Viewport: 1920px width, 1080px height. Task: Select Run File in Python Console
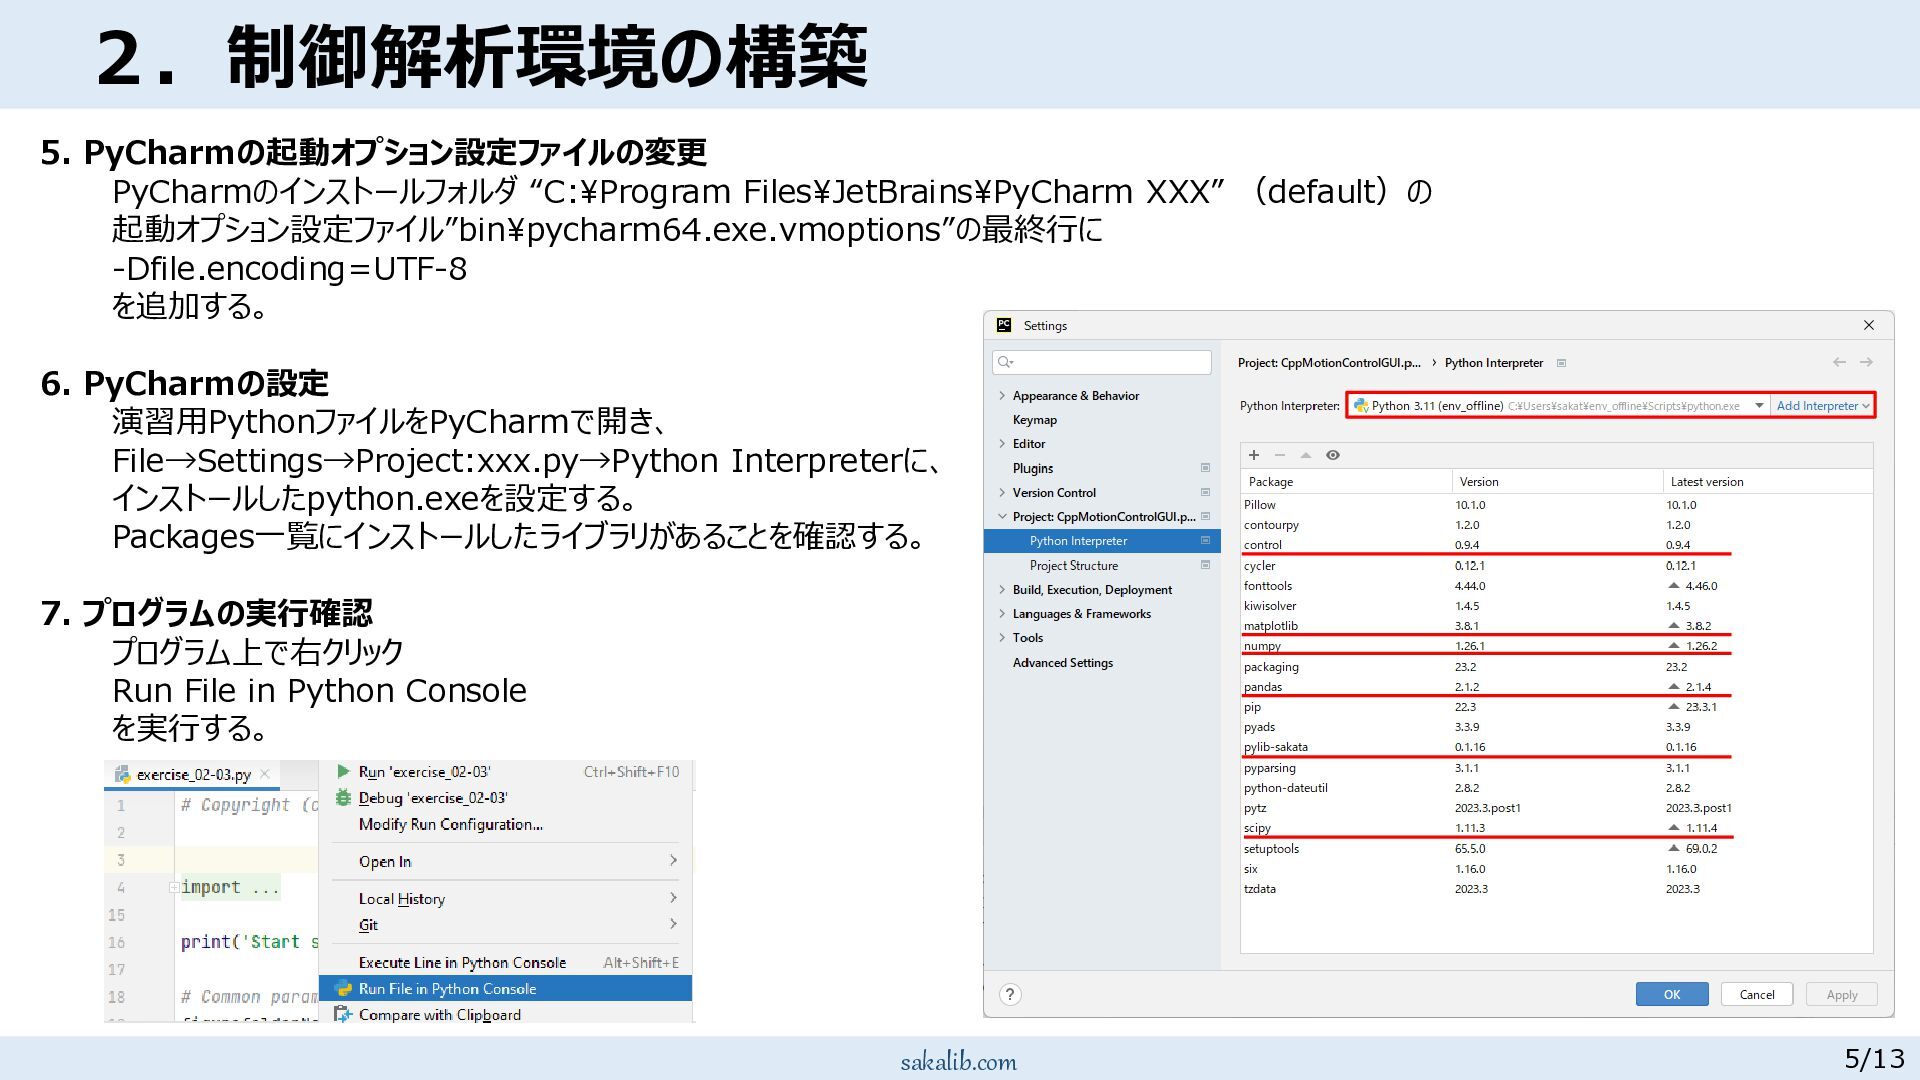(447, 988)
